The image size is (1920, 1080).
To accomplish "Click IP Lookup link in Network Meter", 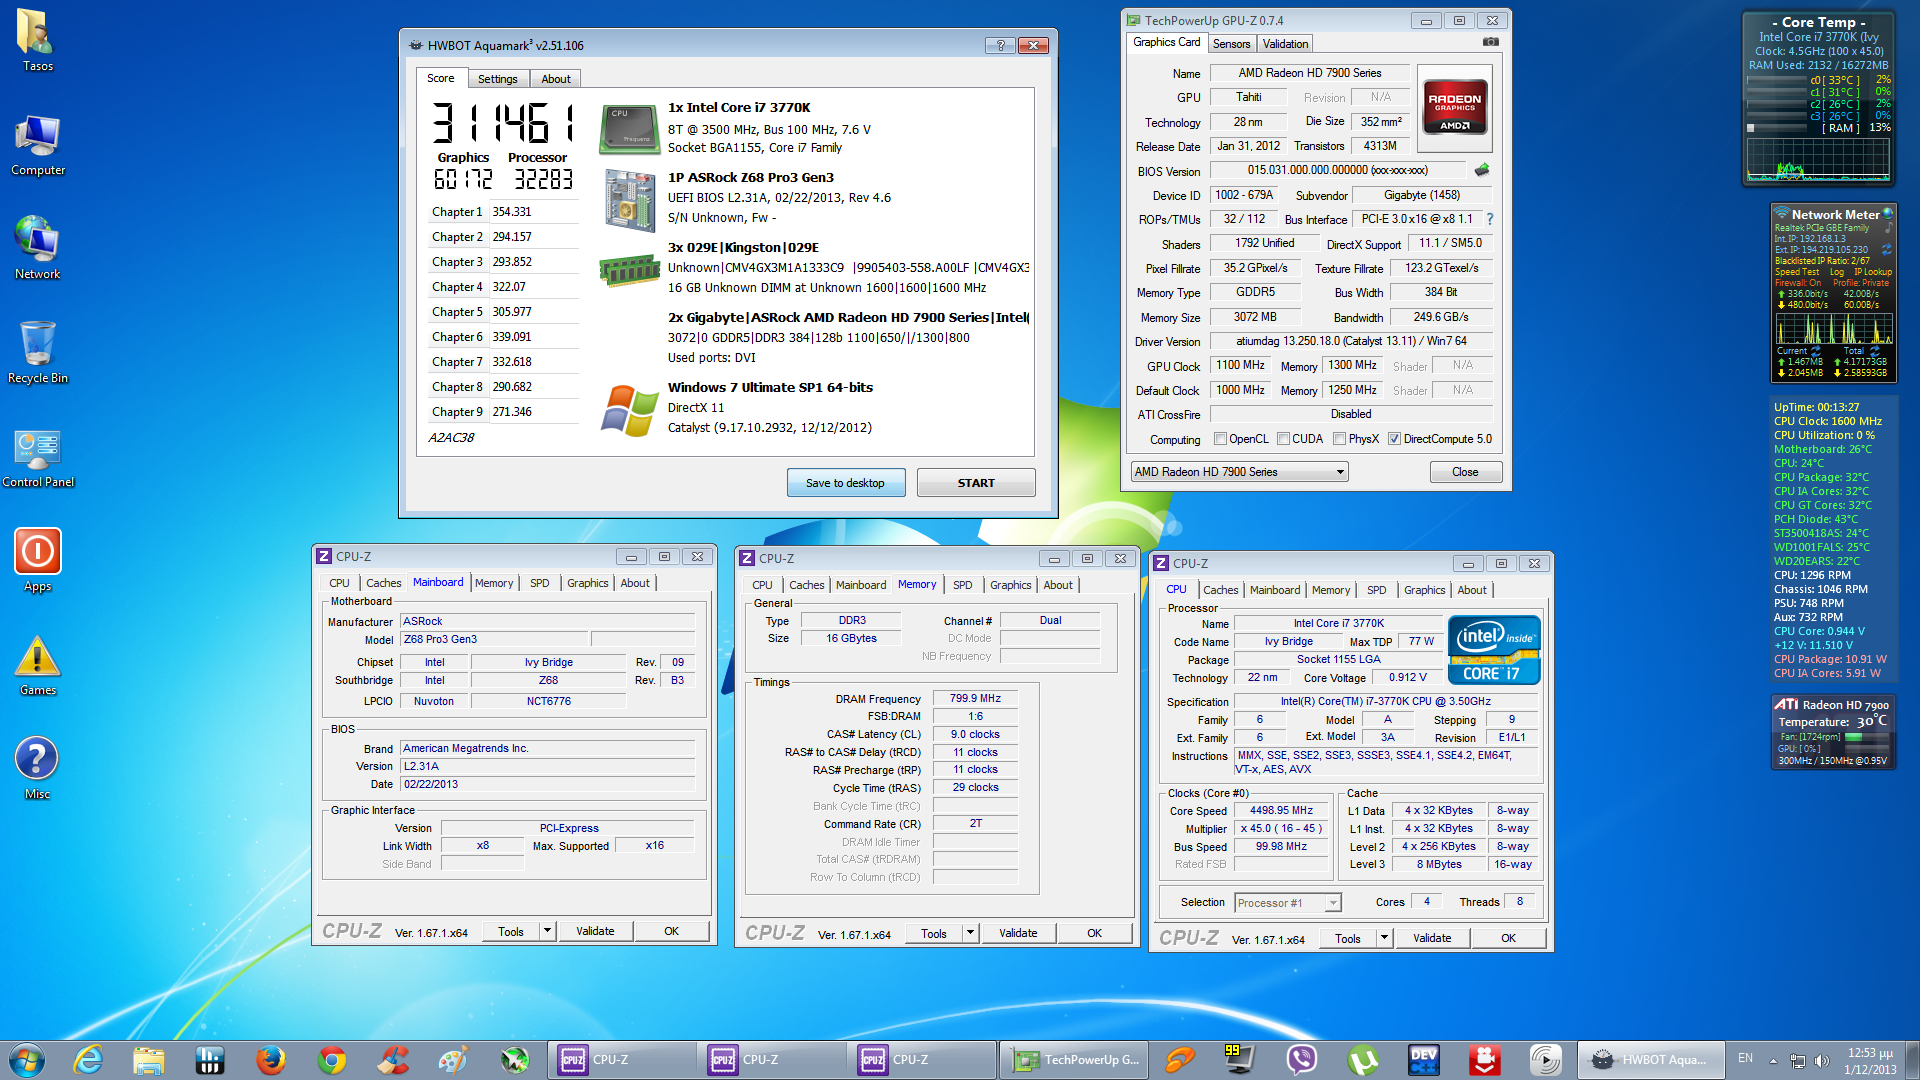I will click(1873, 272).
